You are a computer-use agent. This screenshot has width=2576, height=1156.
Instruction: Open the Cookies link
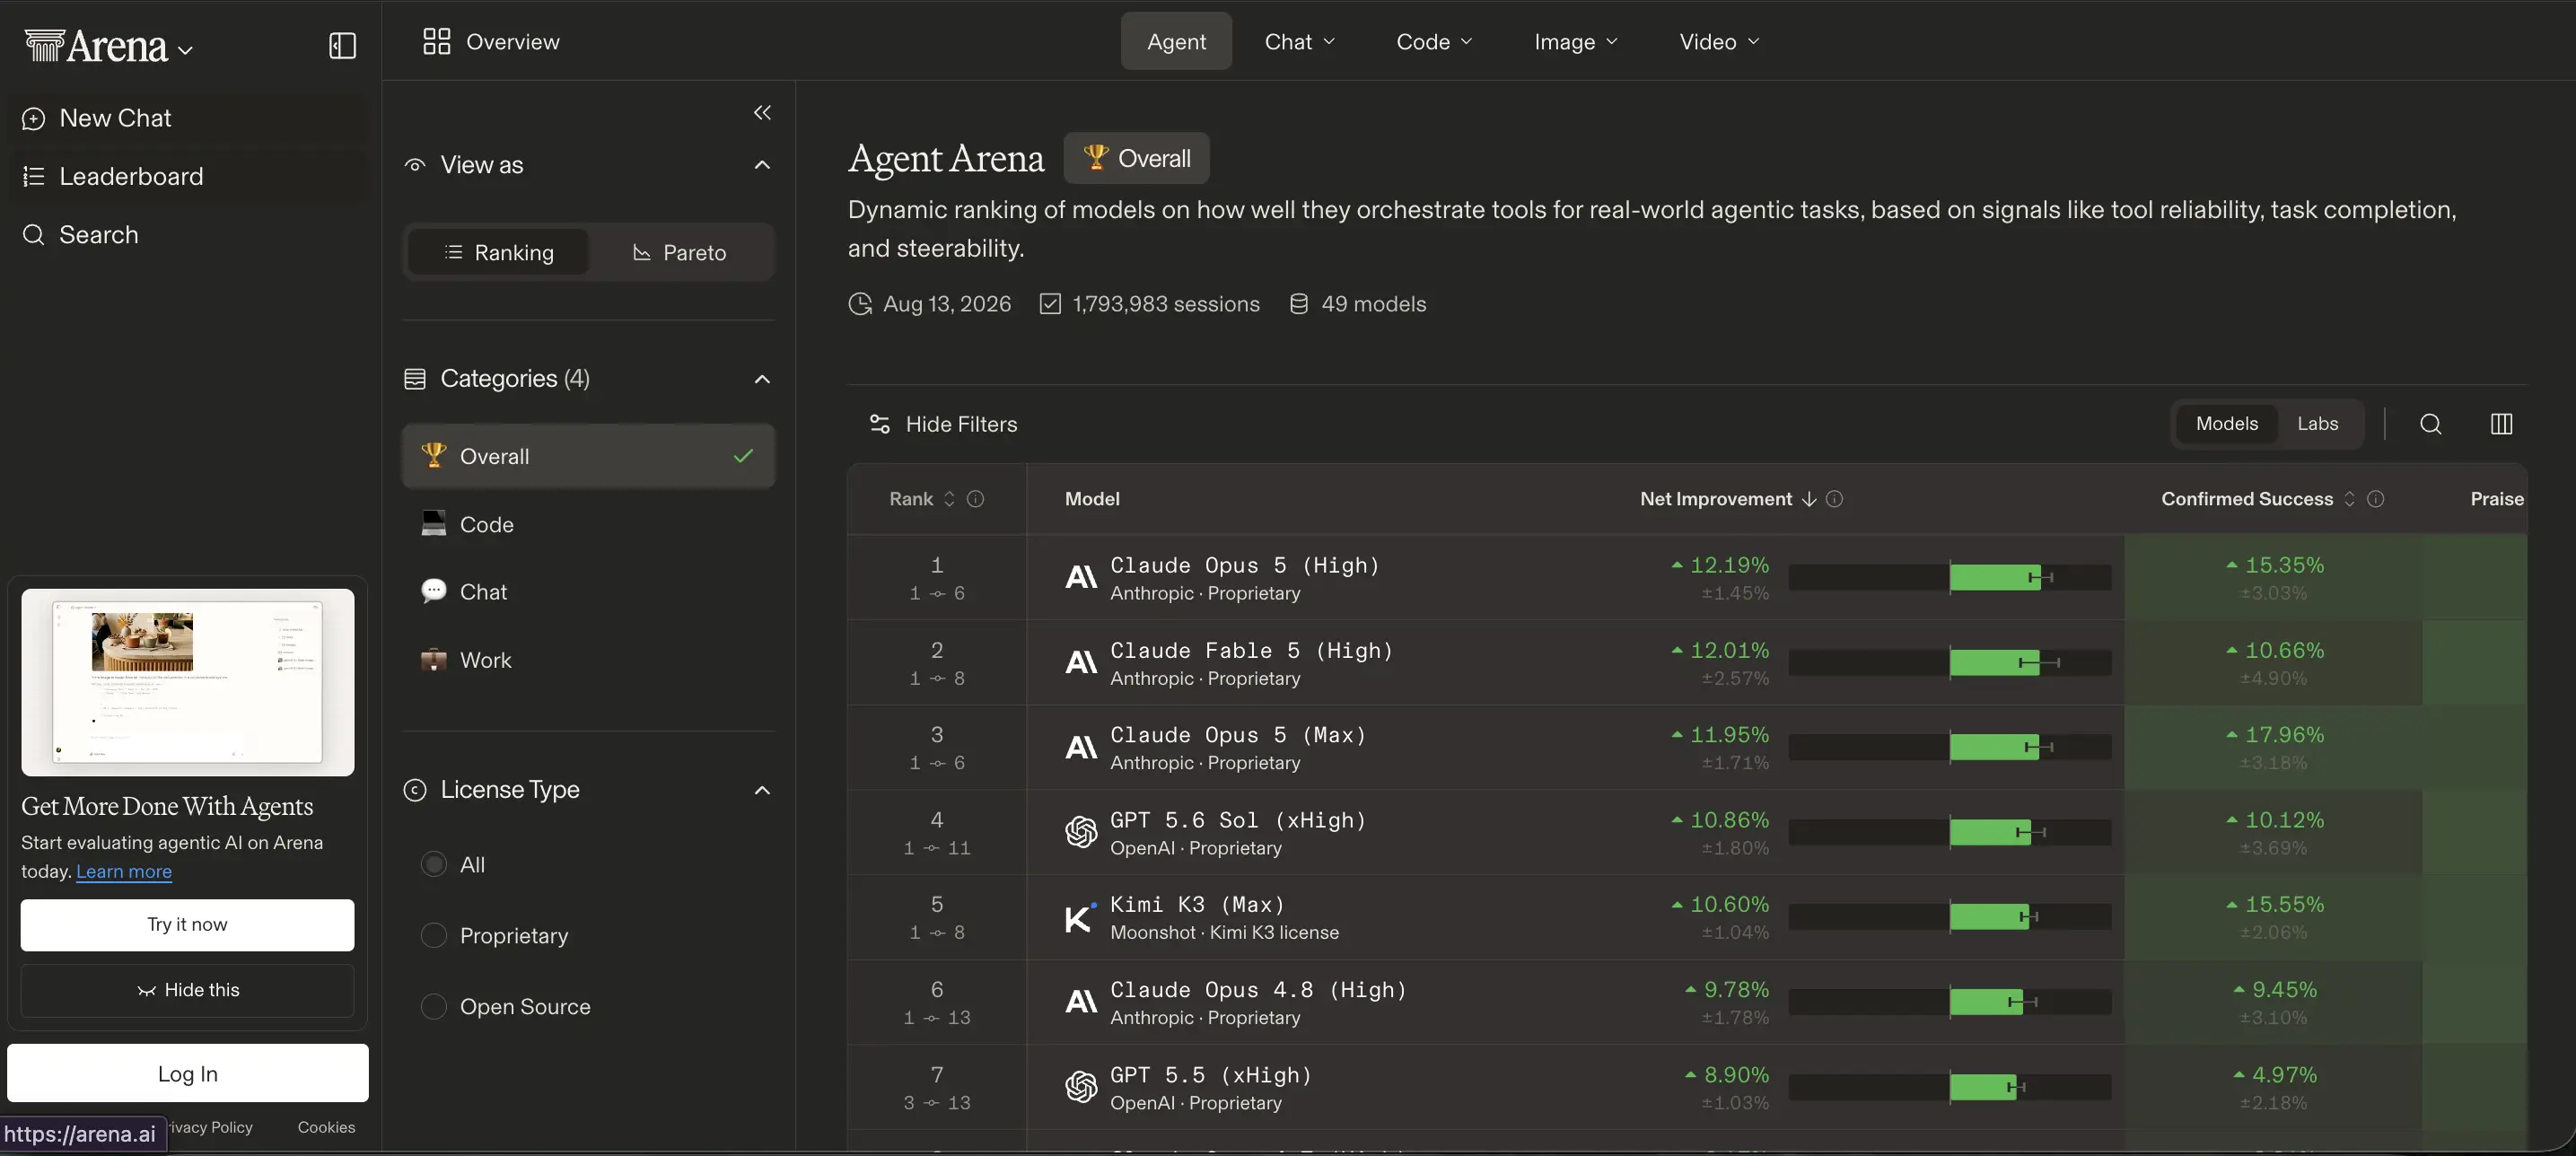coord(326,1127)
